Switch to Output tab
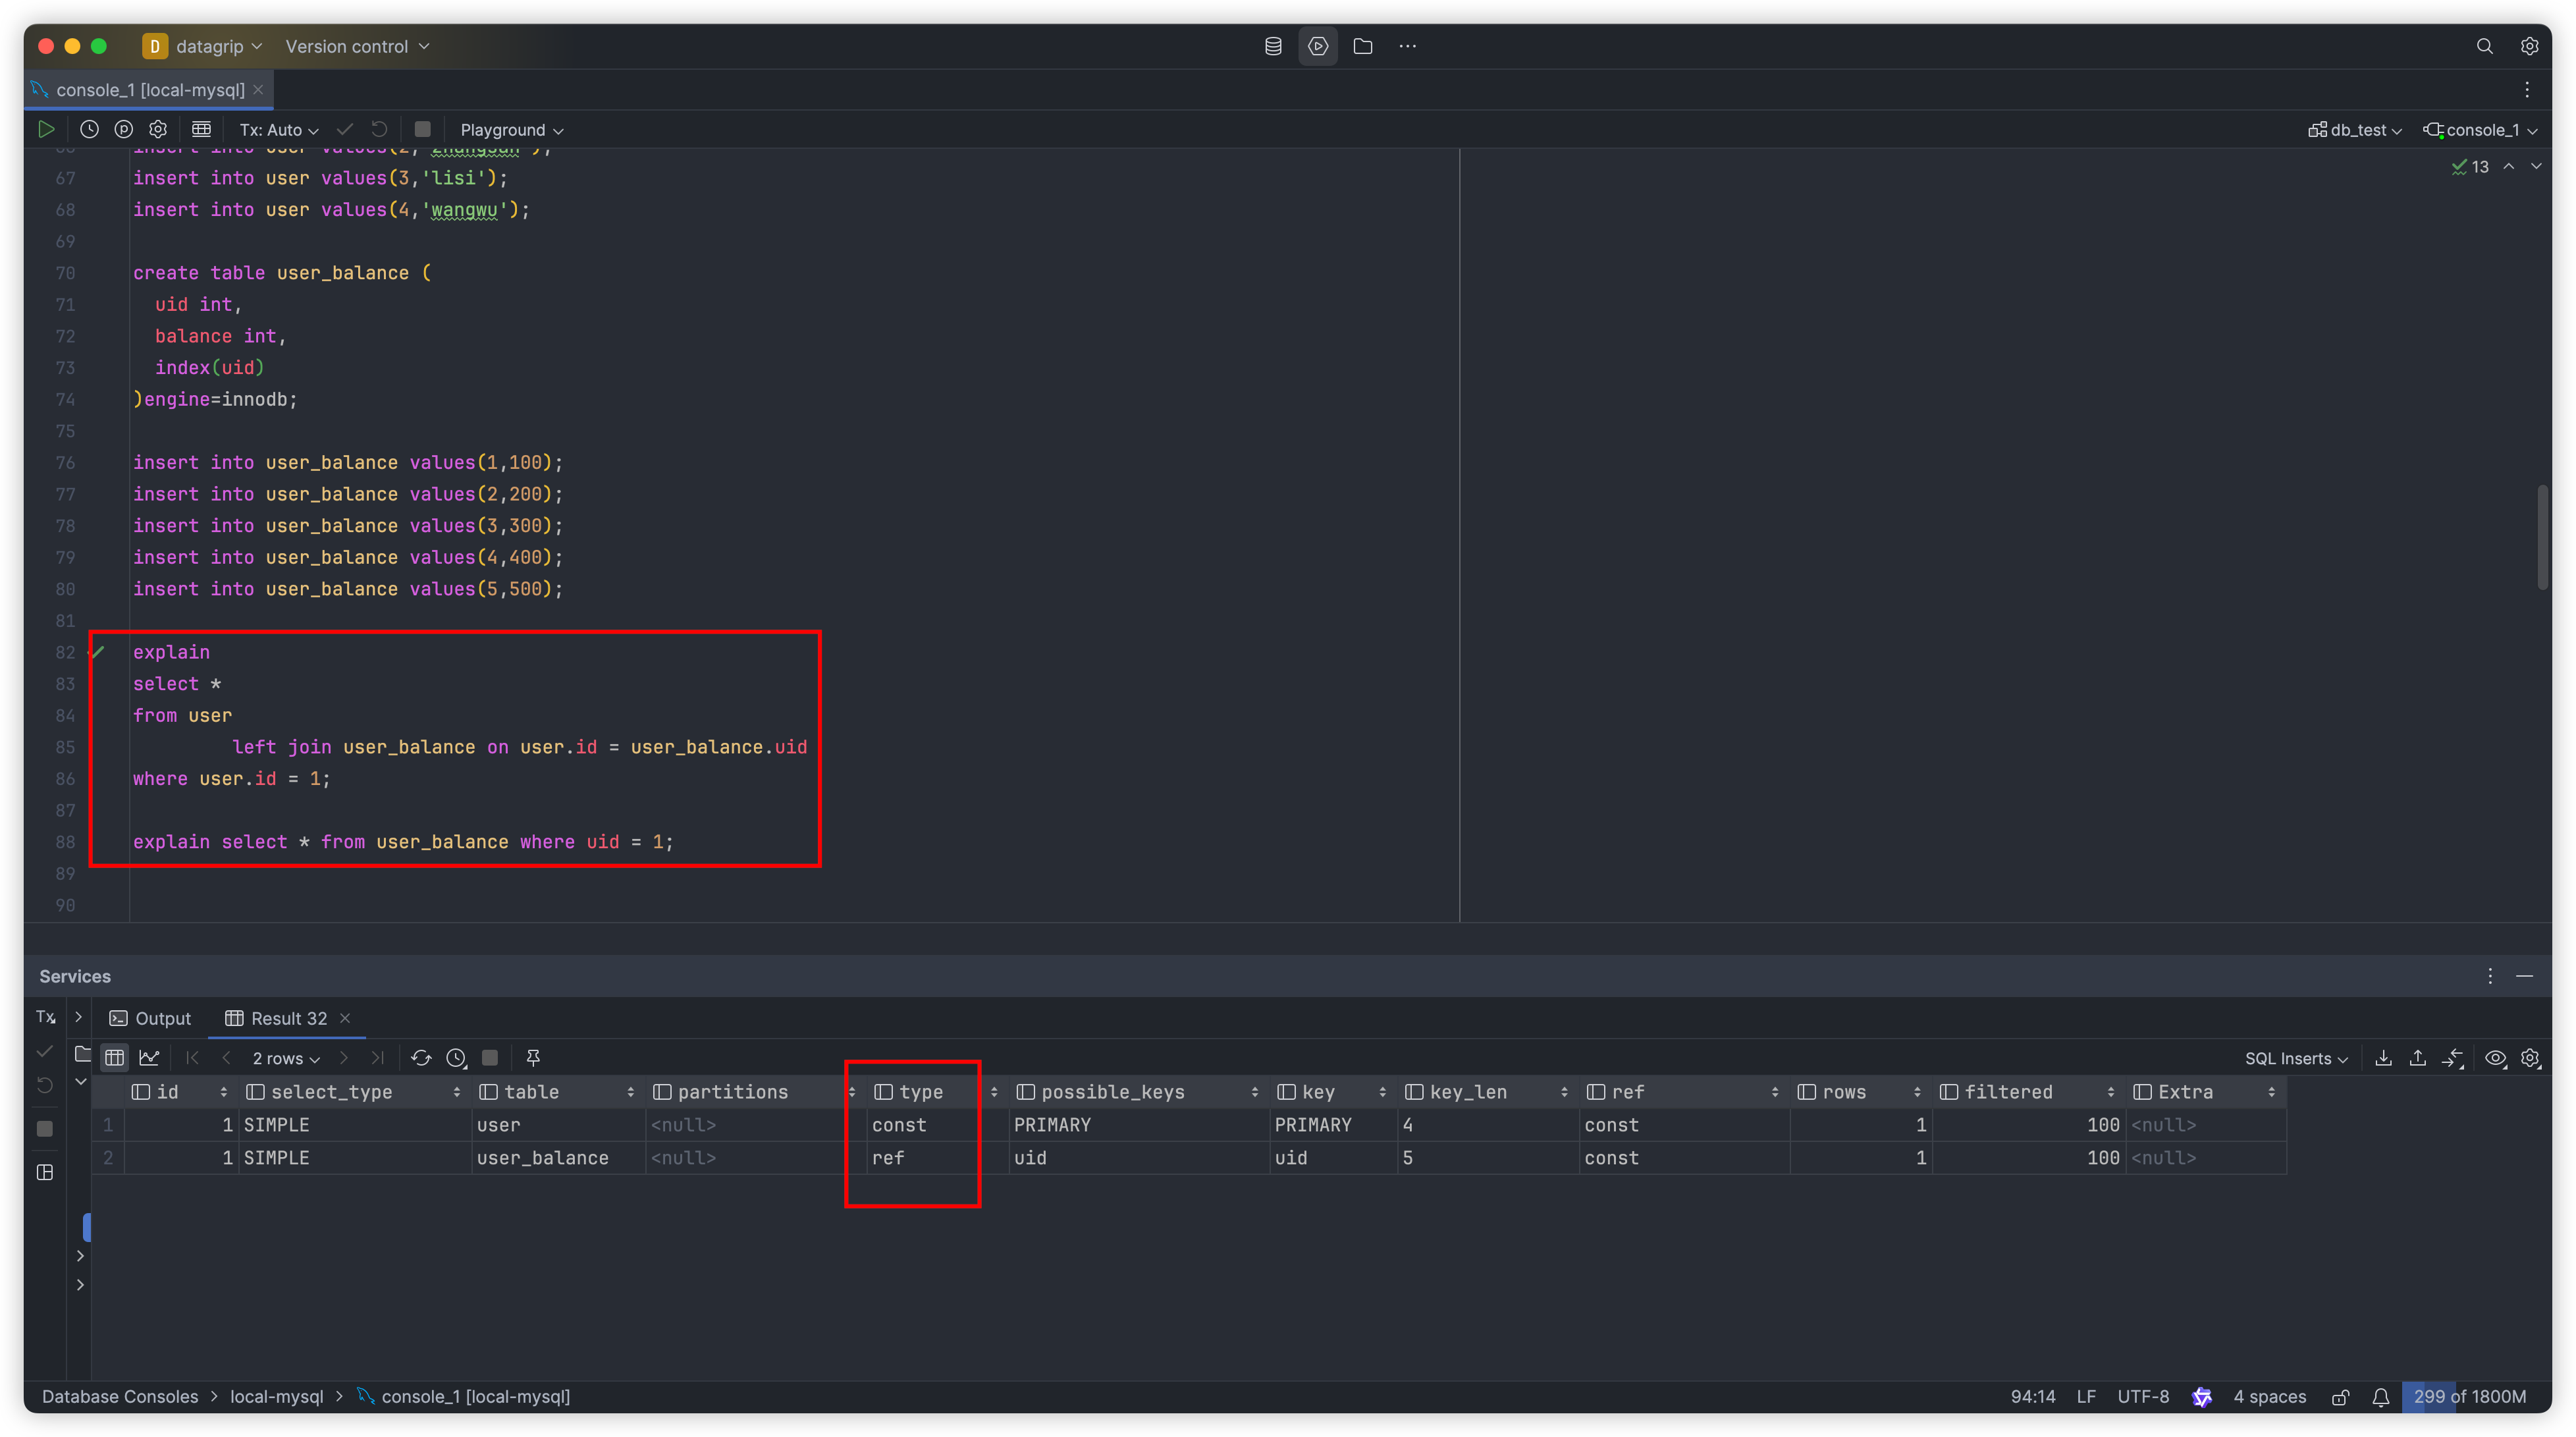 (x=150, y=1018)
